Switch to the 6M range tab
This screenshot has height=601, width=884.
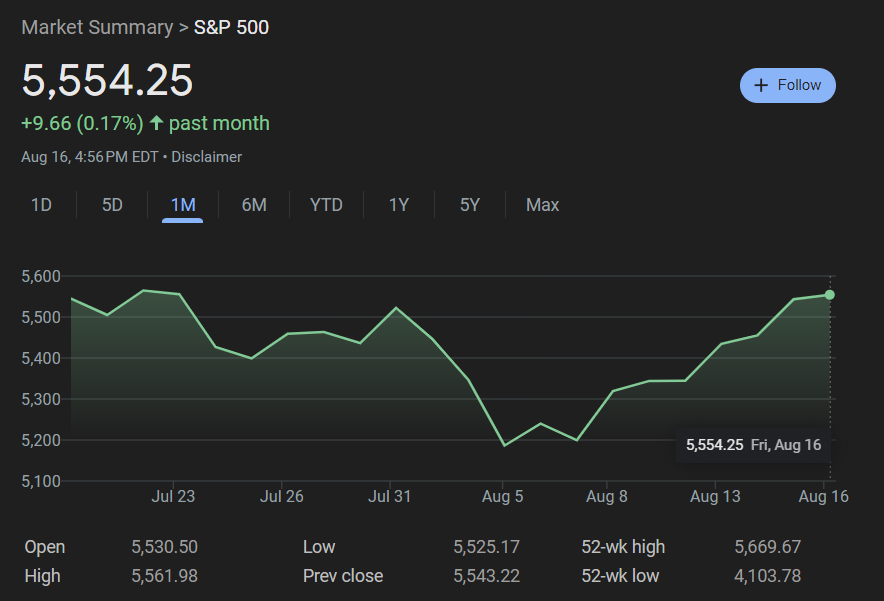tap(254, 205)
